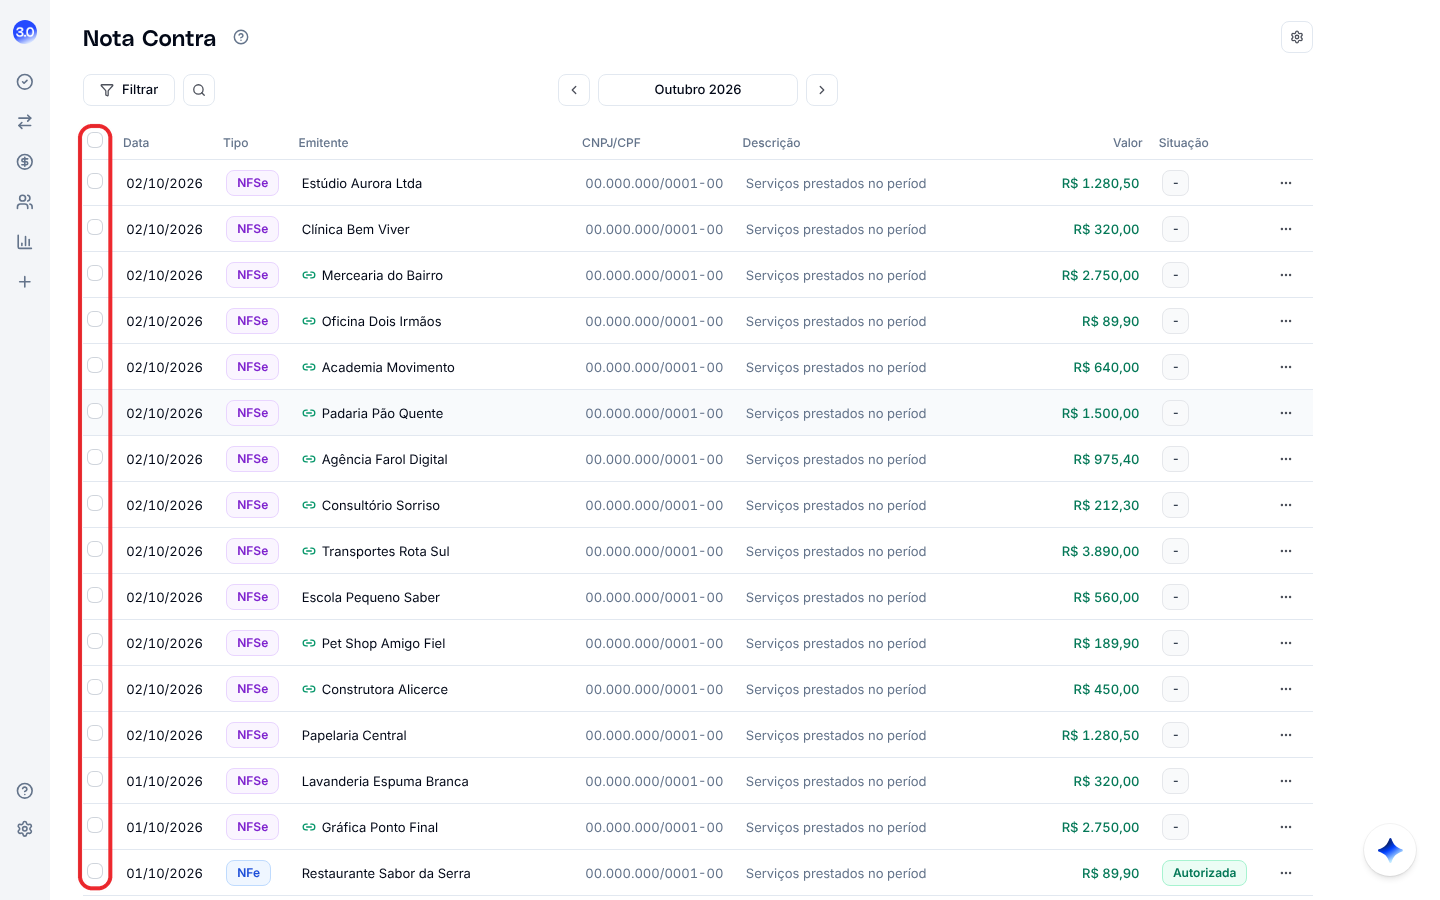Screen dimensions: 1440x900
Task: Click the NFSe badge for Pet Shop Amigo Fiel
Action: 252,643
